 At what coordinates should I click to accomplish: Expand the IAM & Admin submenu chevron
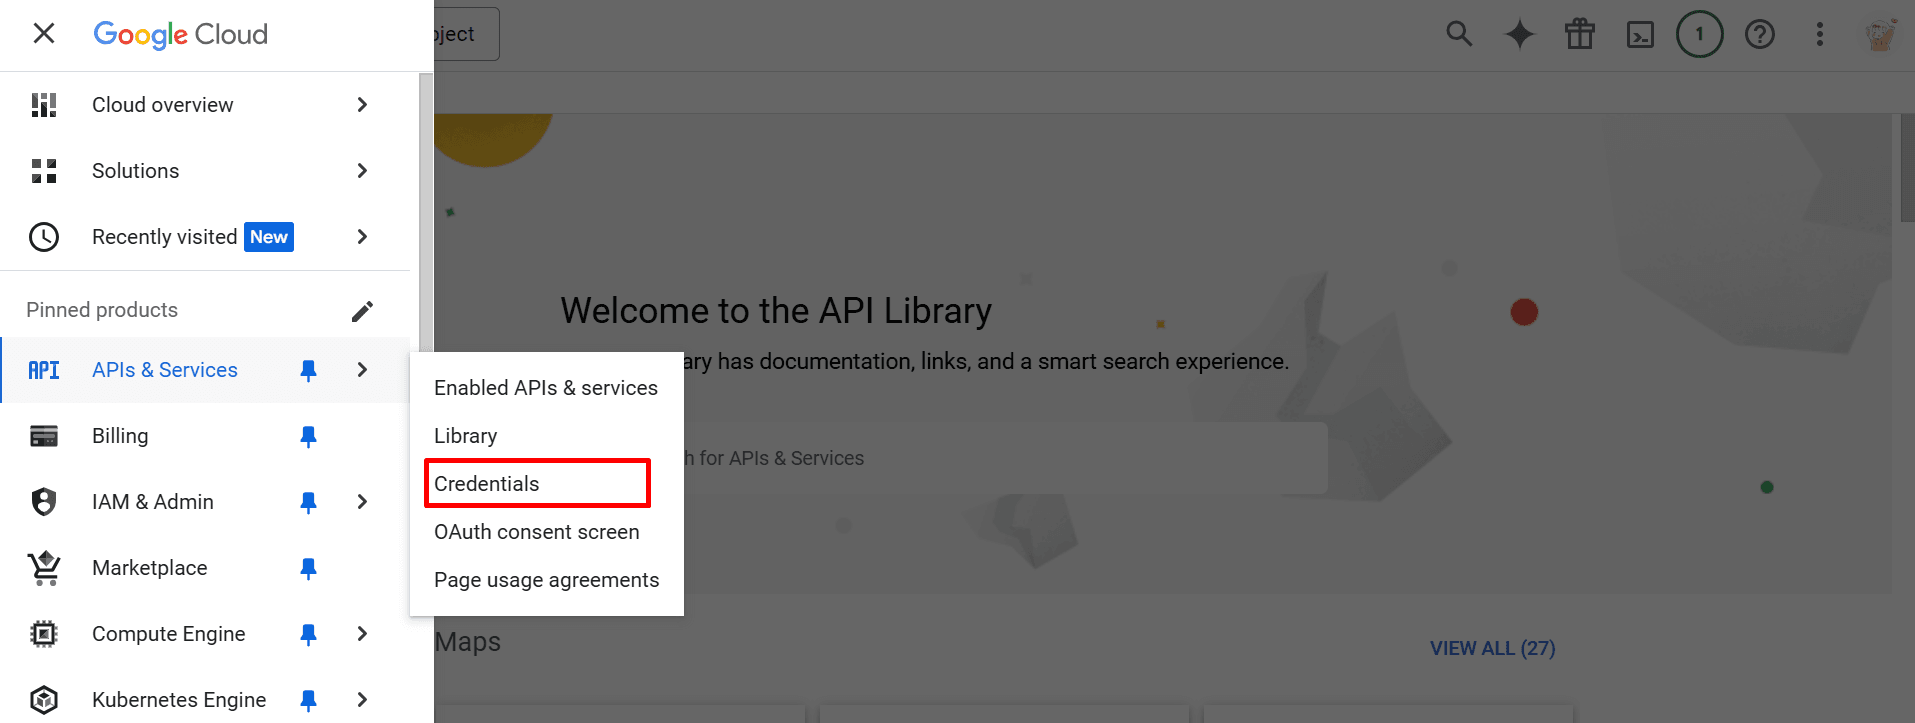coord(362,502)
